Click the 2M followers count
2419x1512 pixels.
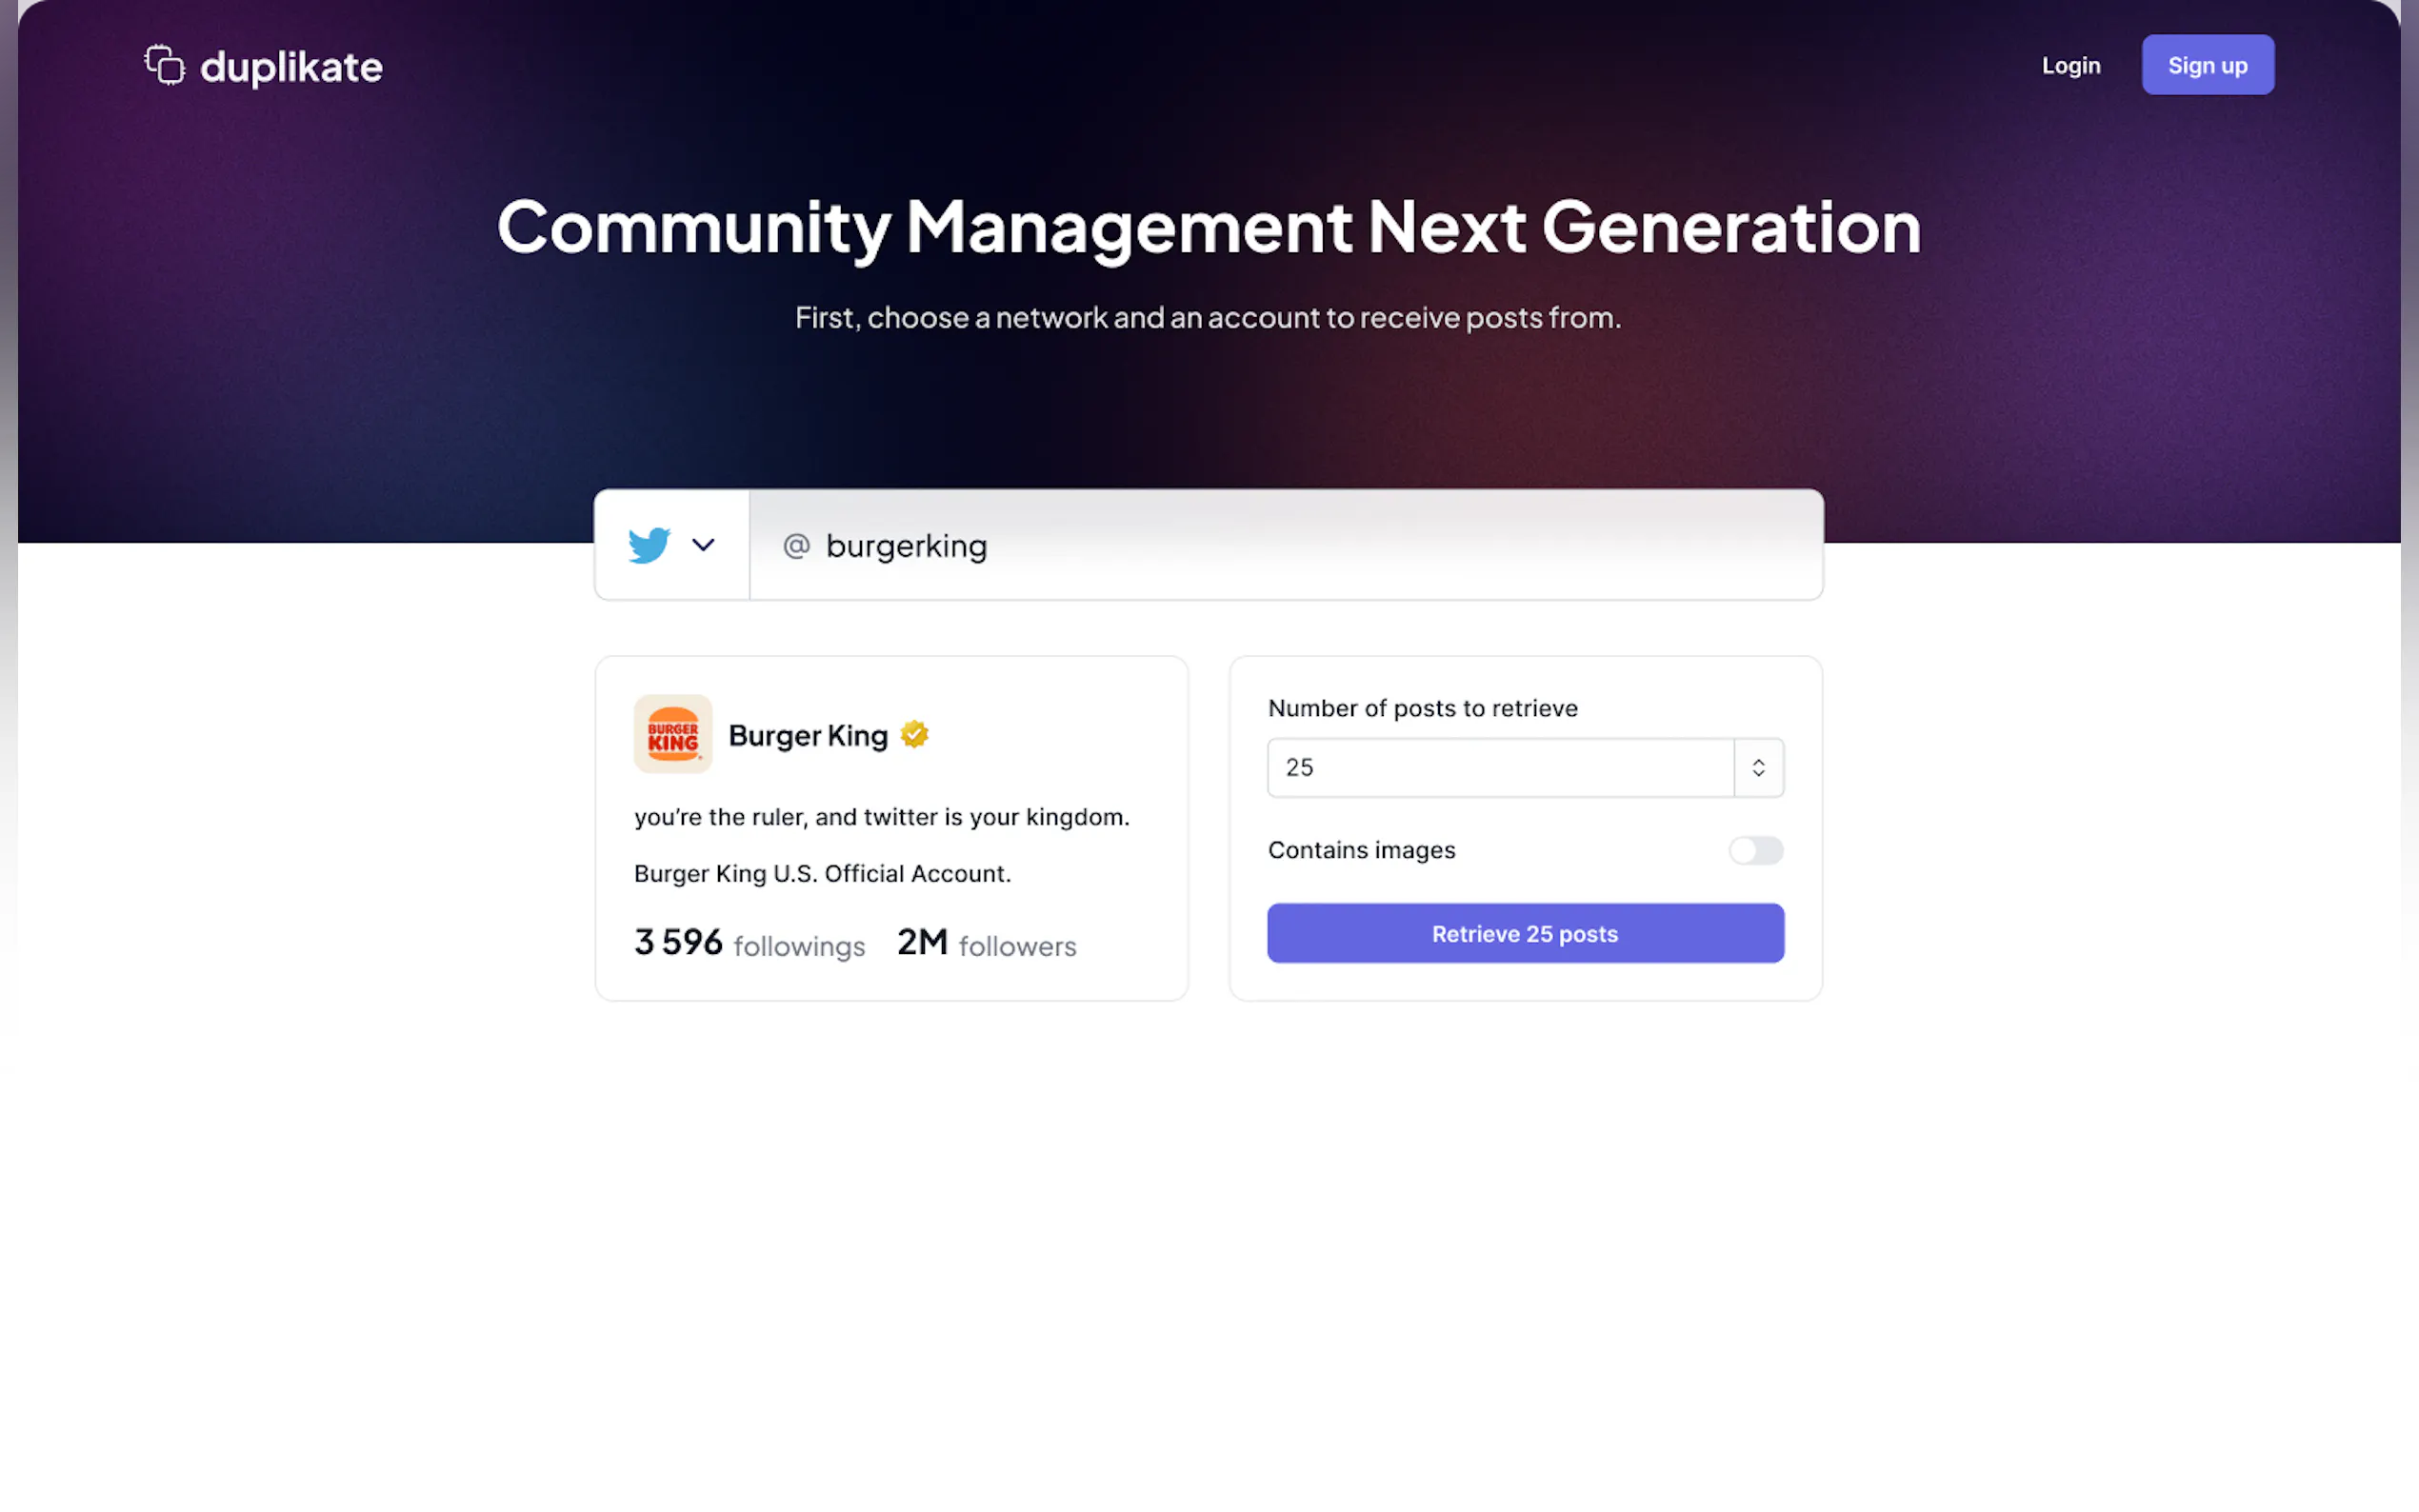[986, 943]
